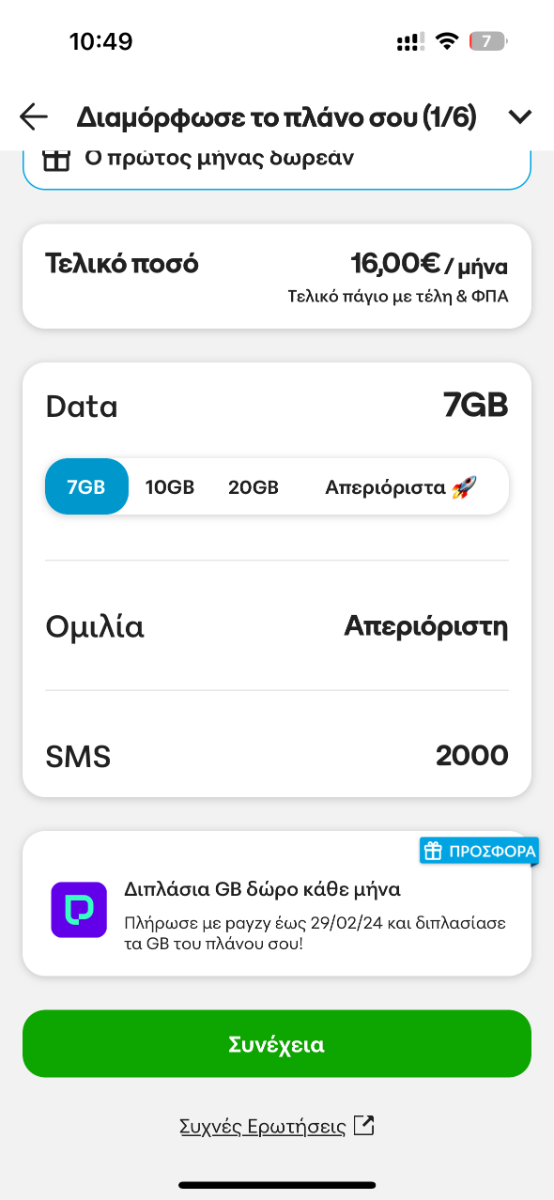
Task: Choose Απεριόριστα unlimited data option
Action: click(x=400, y=487)
